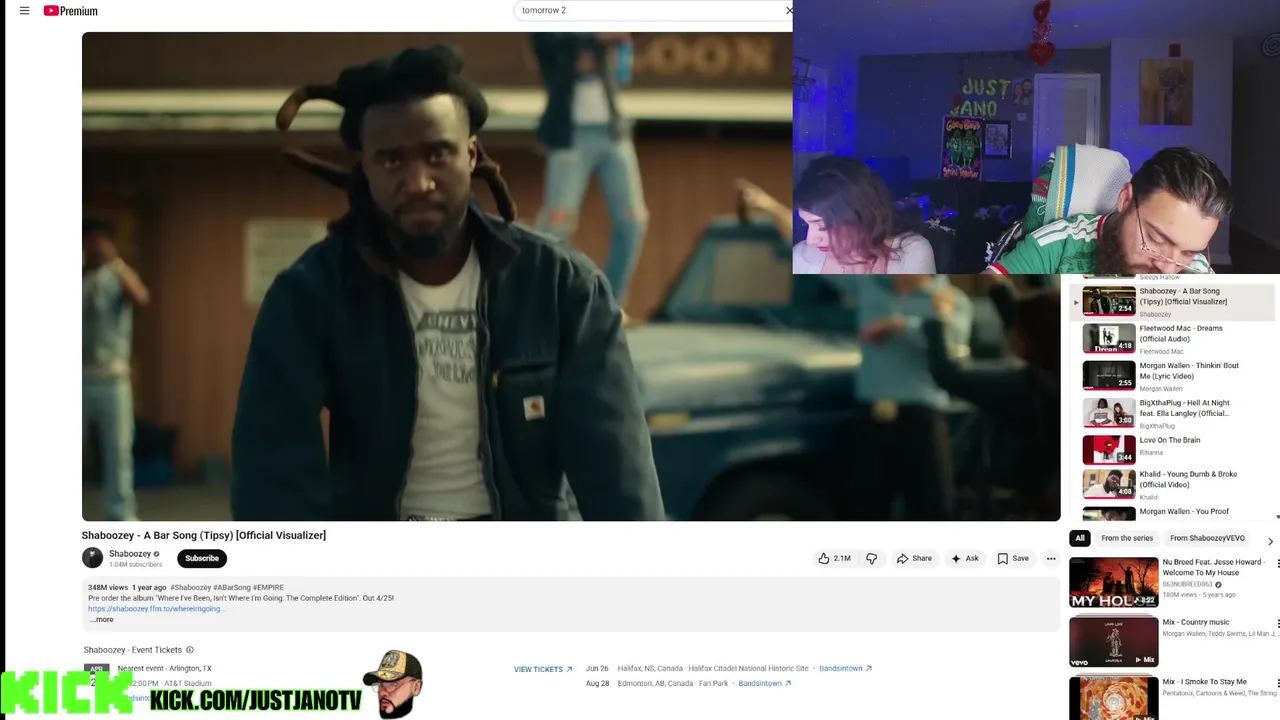1280x720 pixels.
Task: Select the 'From ShaboozeyVEVO' filter chip
Action: [1207, 538]
